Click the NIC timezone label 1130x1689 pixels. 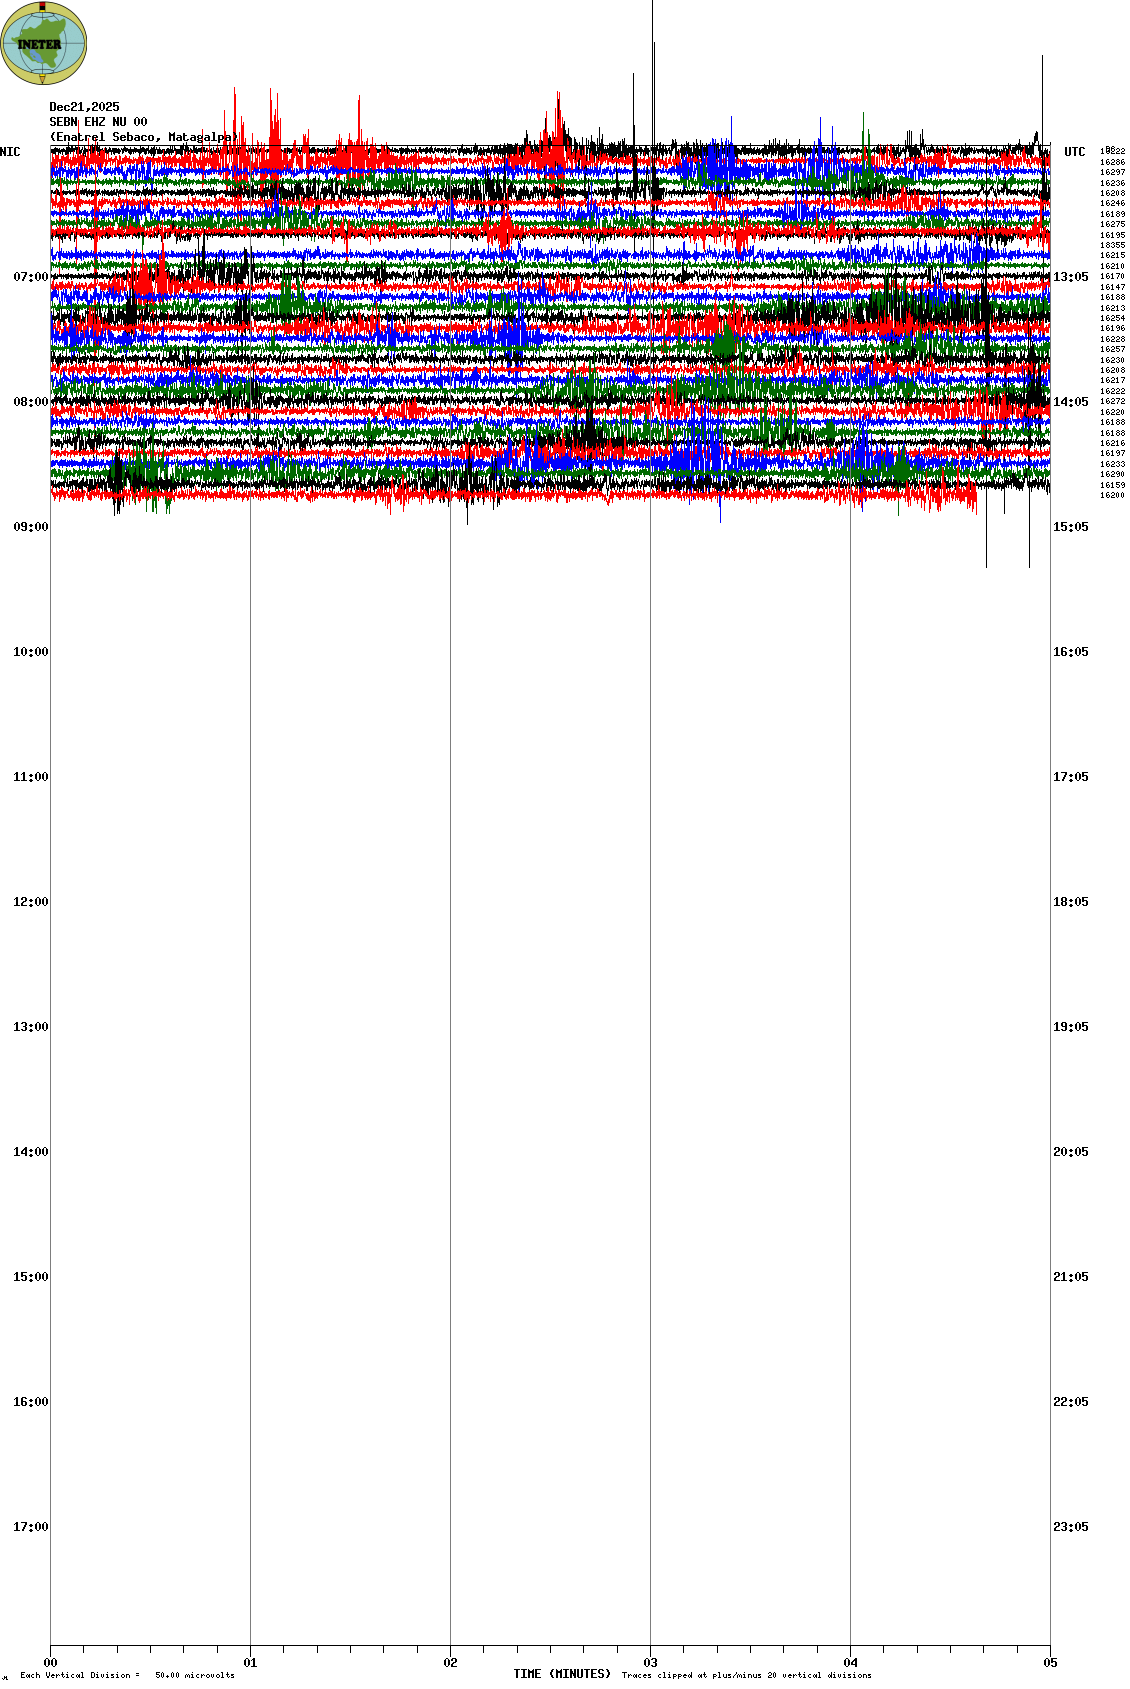pyautogui.click(x=10, y=152)
